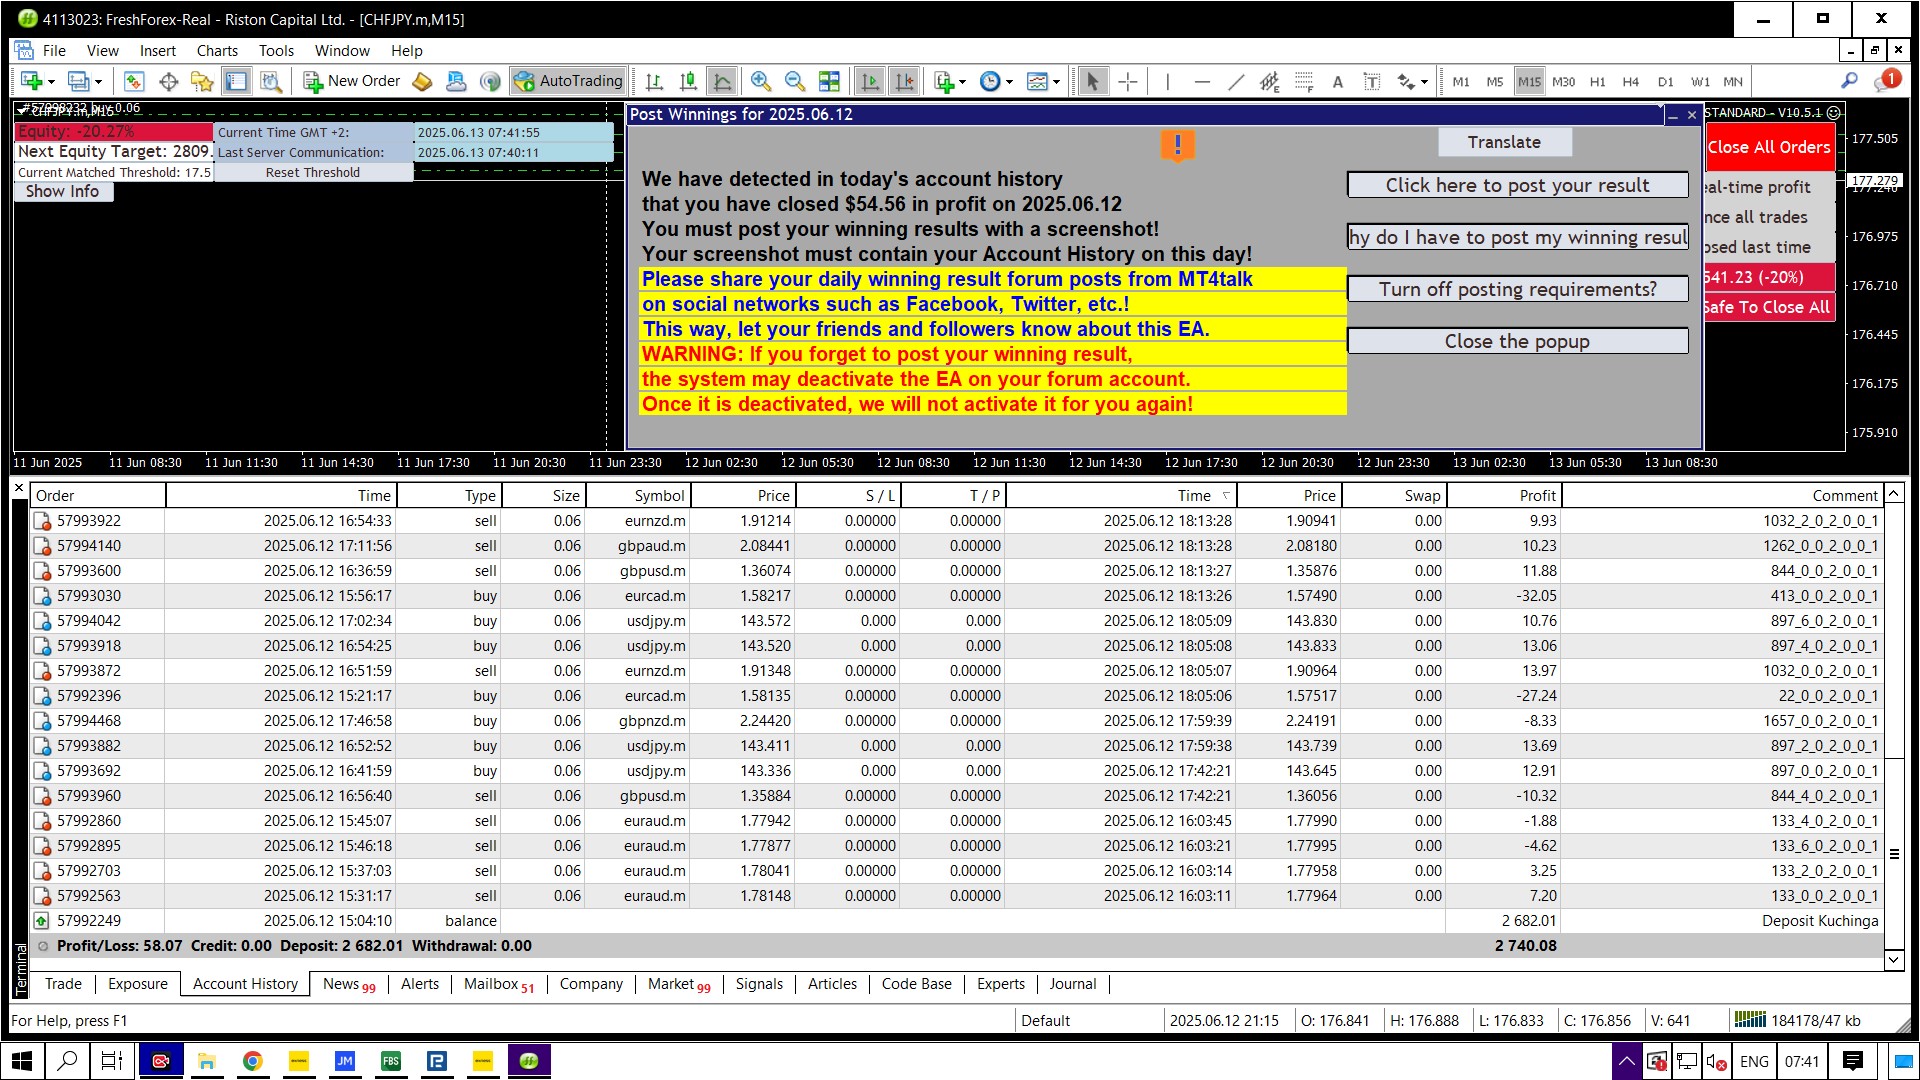Open the Strategy Tester icon
1920x1080 pixels.
(x=271, y=82)
